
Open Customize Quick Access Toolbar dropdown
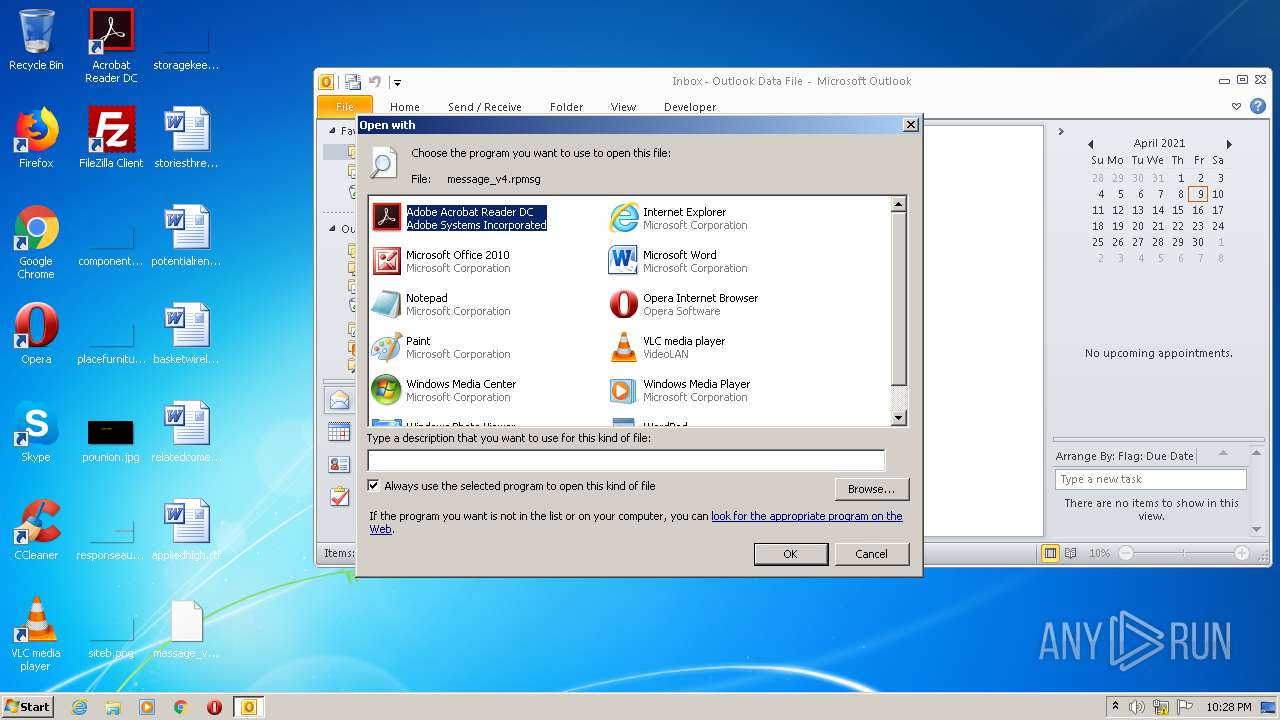pos(397,83)
